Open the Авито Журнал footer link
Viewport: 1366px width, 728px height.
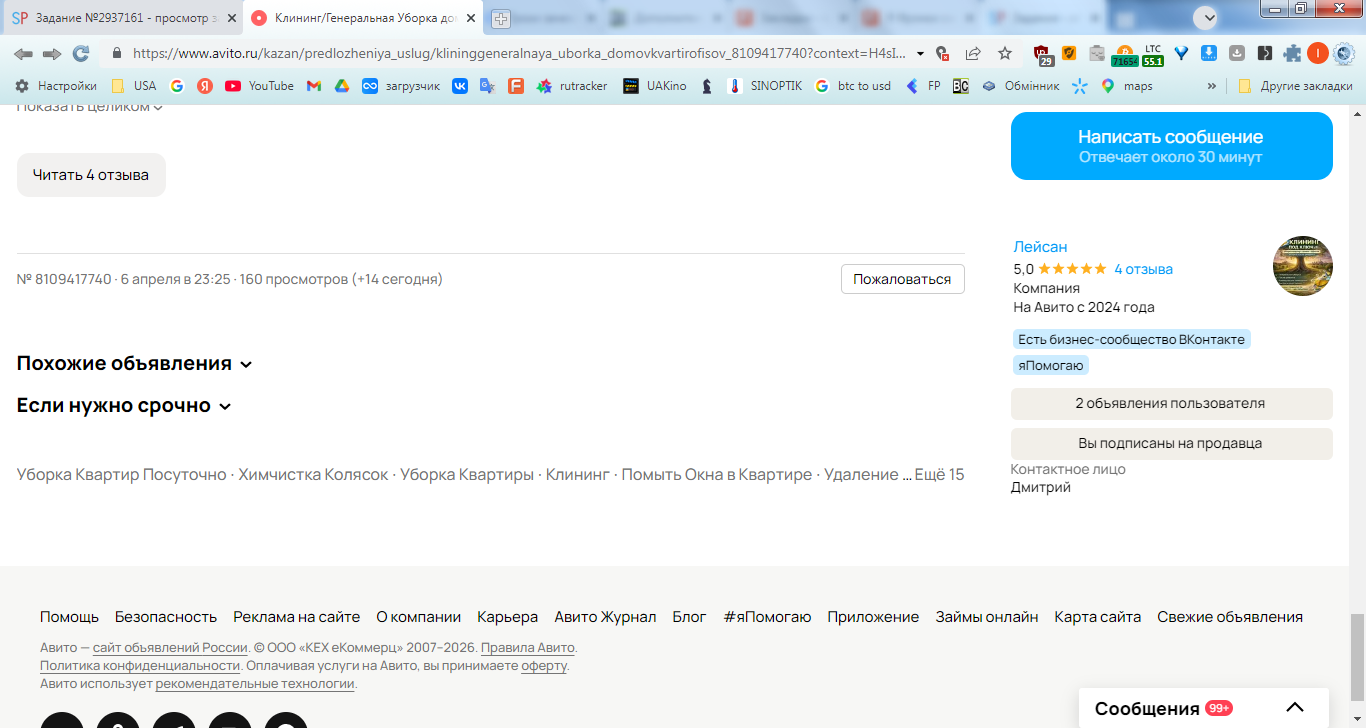click(x=605, y=617)
